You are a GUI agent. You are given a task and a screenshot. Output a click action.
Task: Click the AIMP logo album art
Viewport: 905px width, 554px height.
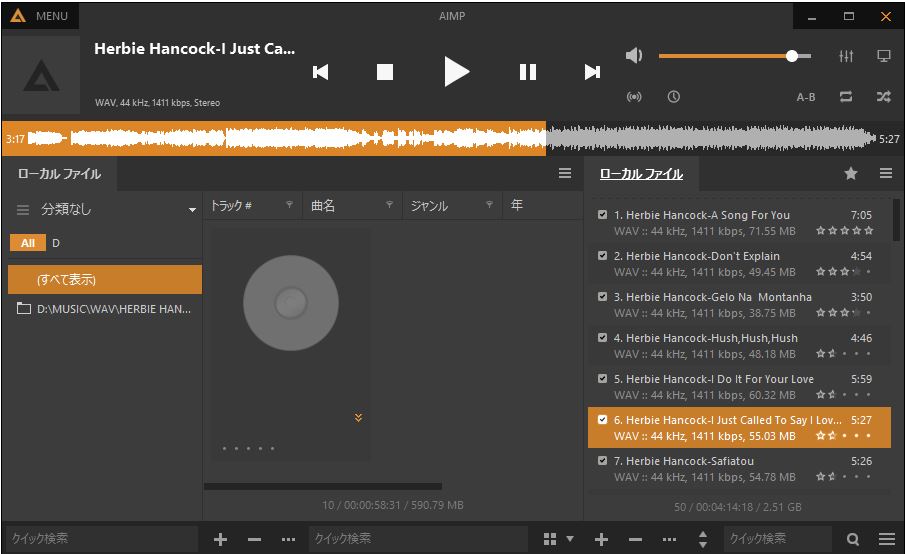click(41, 76)
